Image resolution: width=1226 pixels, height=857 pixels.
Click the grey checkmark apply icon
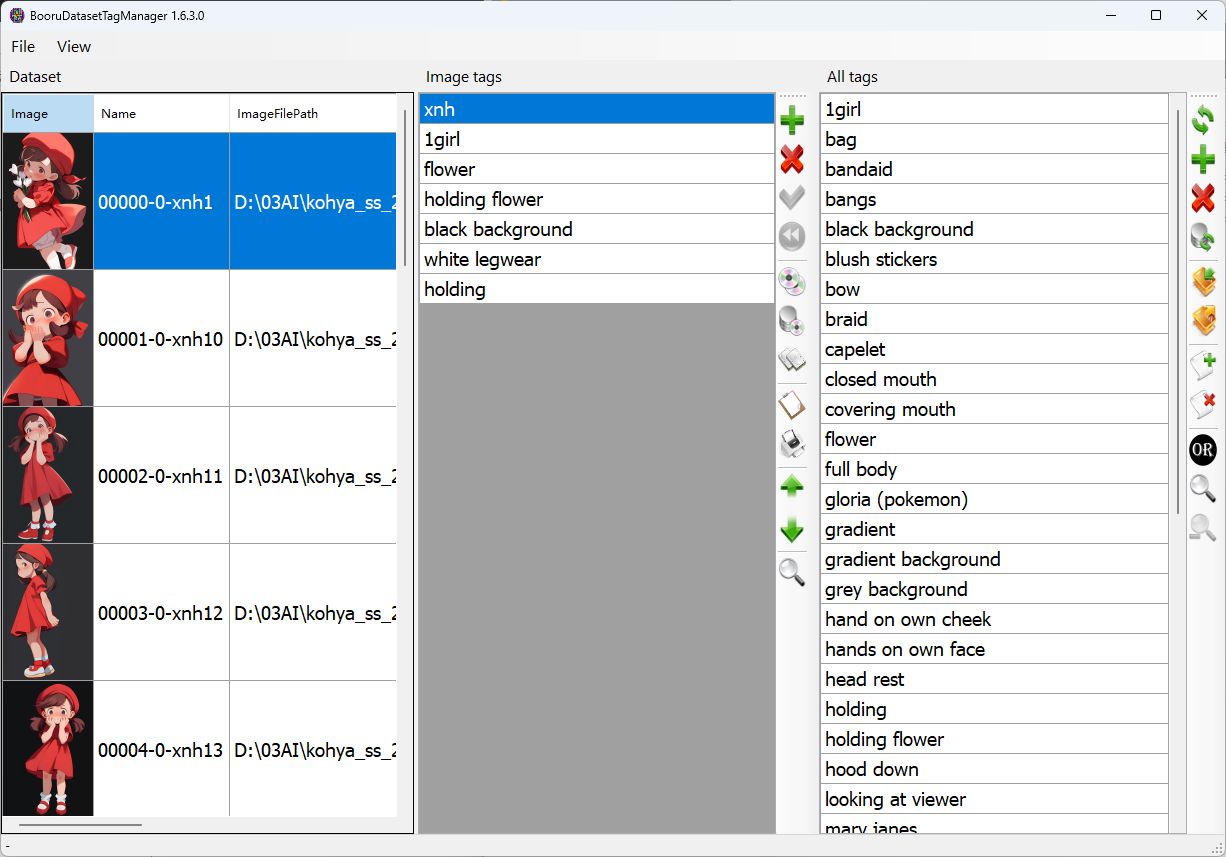(792, 198)
